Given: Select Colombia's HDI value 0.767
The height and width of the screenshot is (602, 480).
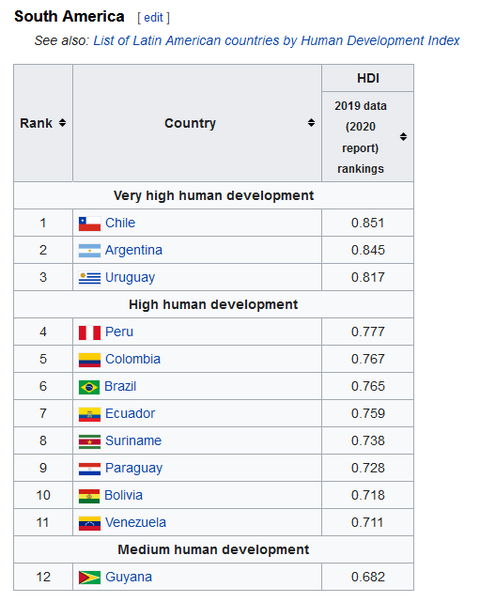Looking at the screenshot, I should pyautogui.click(x=368, y=359).
